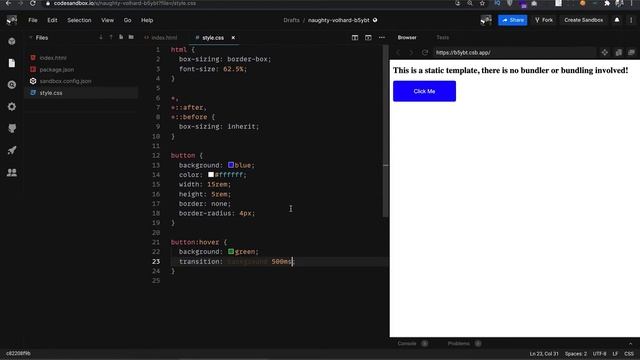Open the Spaces: 2 indentation selector
Screen dimensions: 640x360
click(x=576, y=353)
